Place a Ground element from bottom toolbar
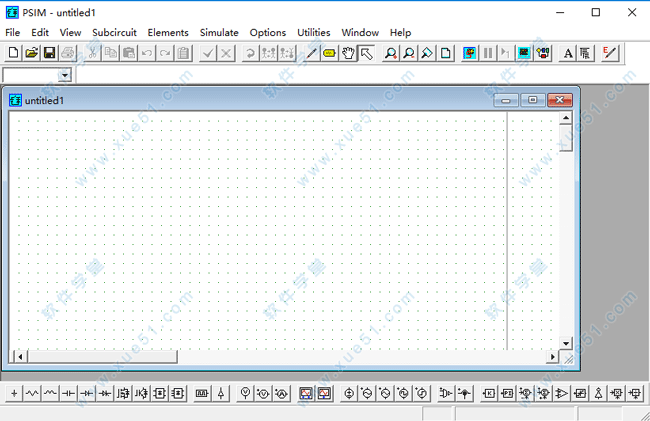Screen dimensions: 650x421 (14, 393)
